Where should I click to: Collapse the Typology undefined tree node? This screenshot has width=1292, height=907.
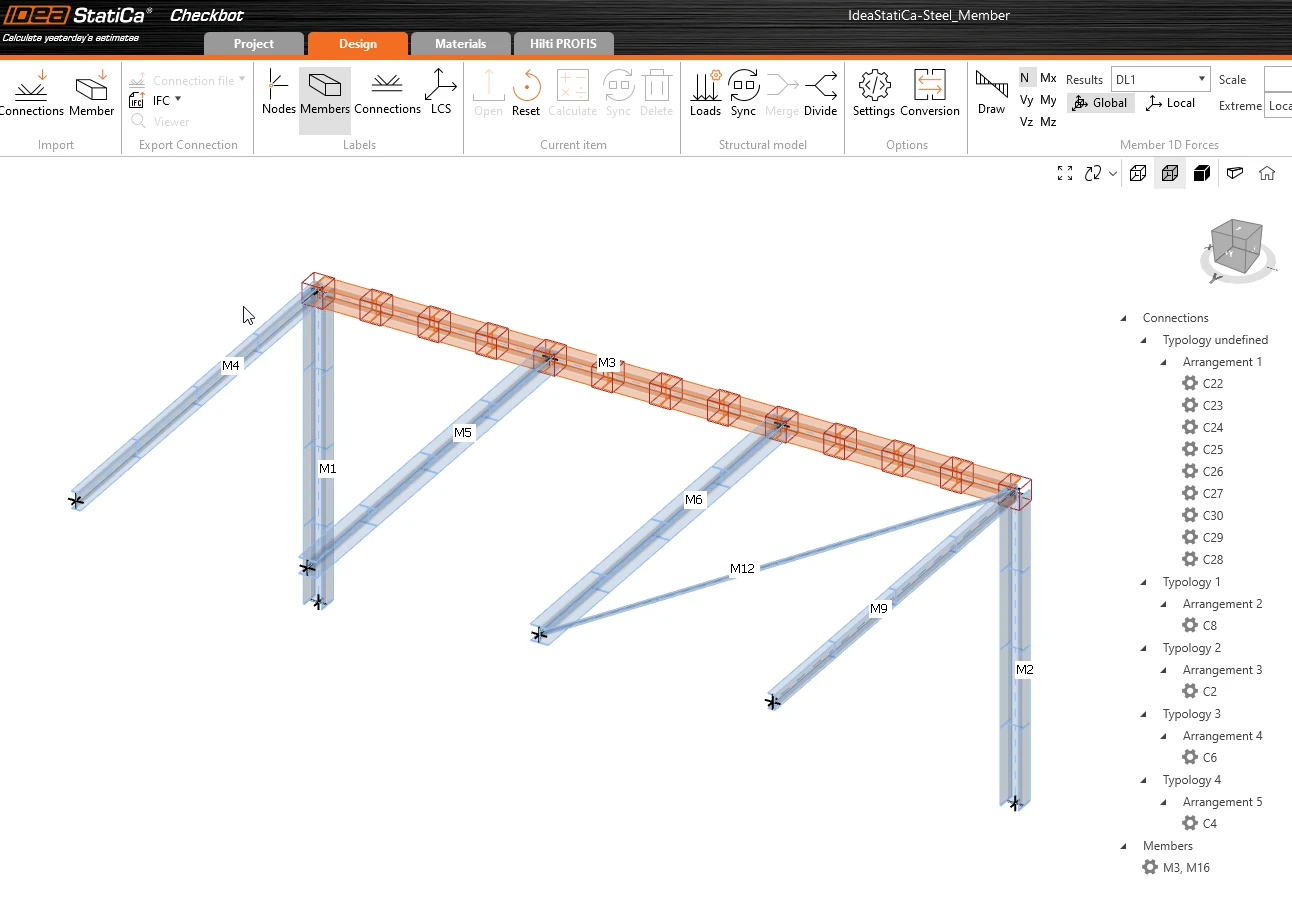(x=1145, y=340)
